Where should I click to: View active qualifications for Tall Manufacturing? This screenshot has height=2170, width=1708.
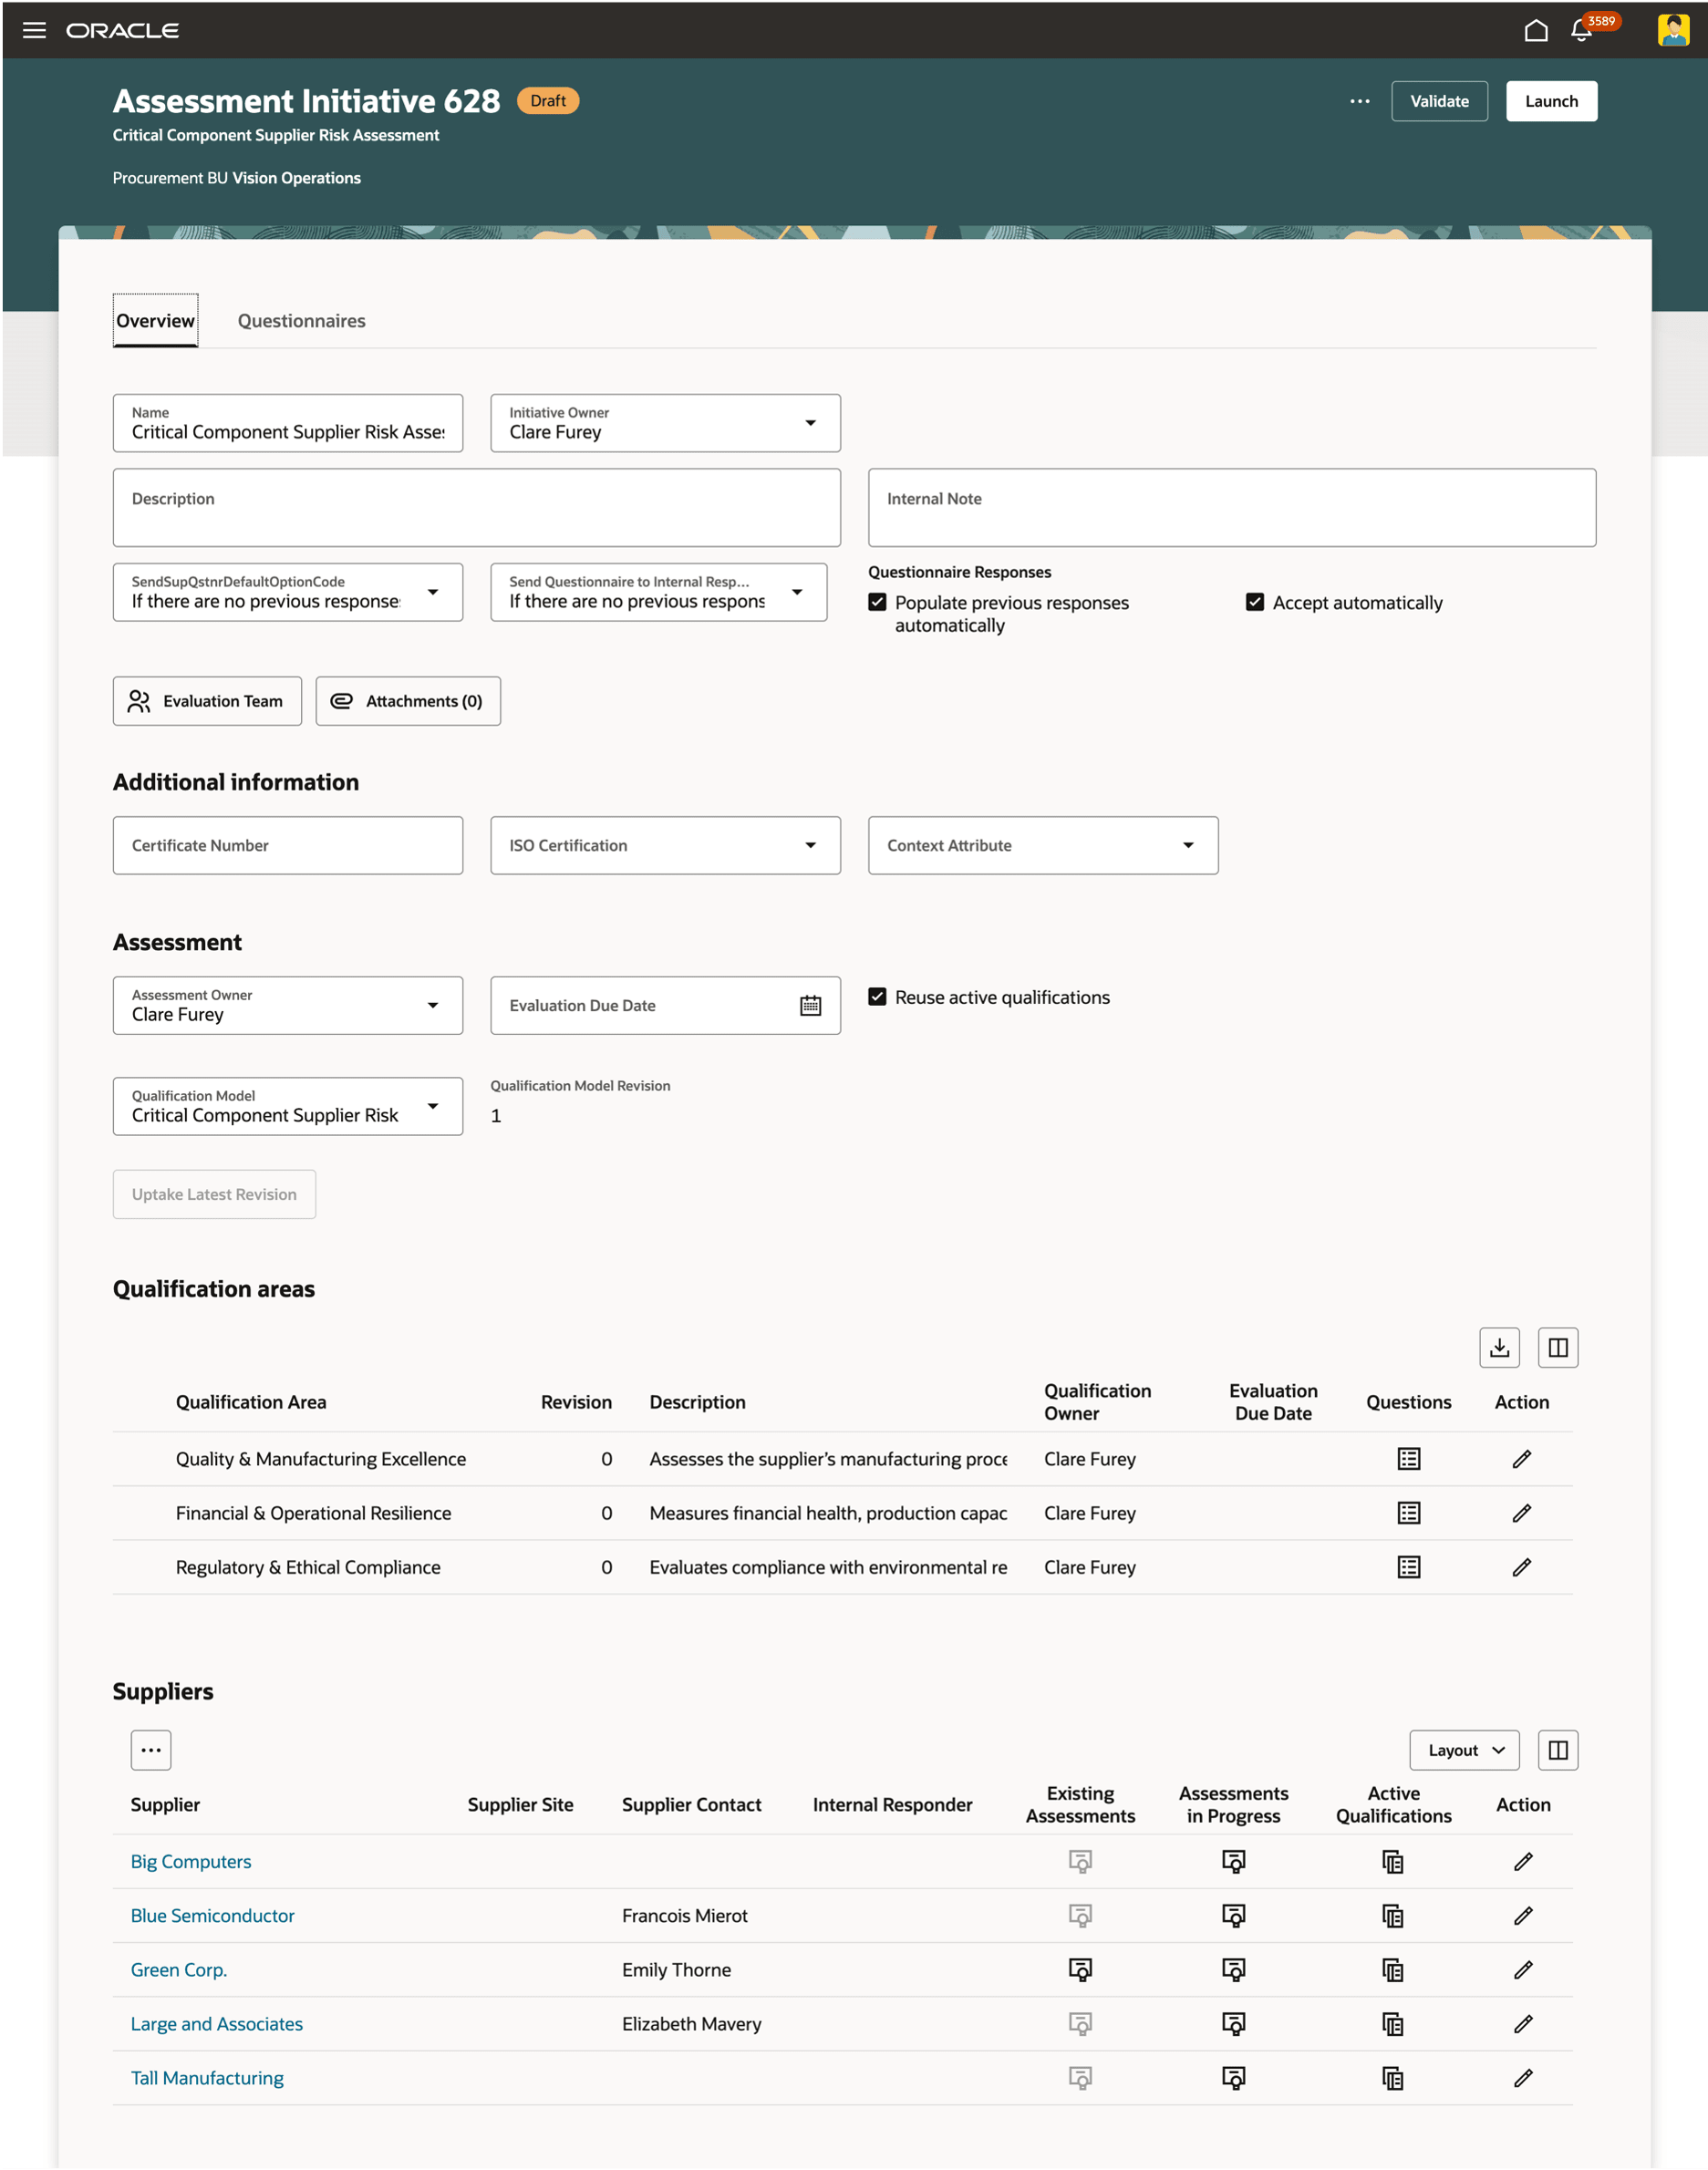pyautogui.click(x=1393, y=2077)
